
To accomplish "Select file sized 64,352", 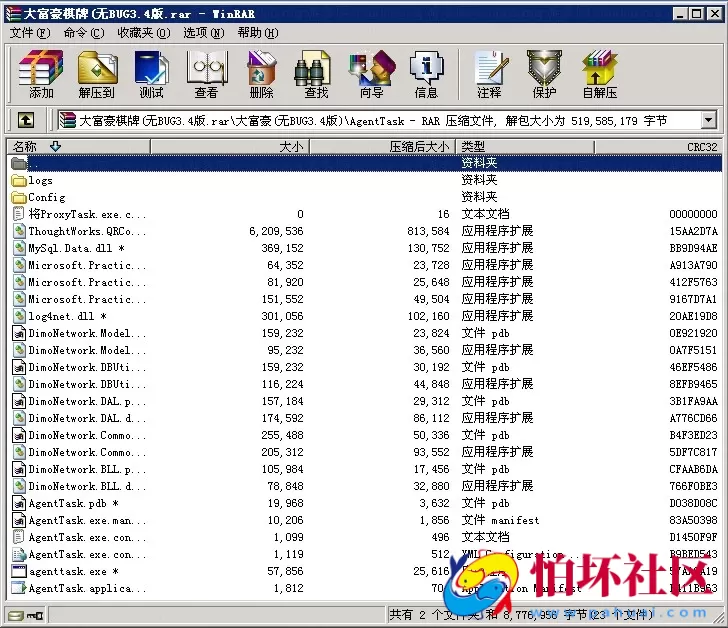I will [x=364, y=265].
